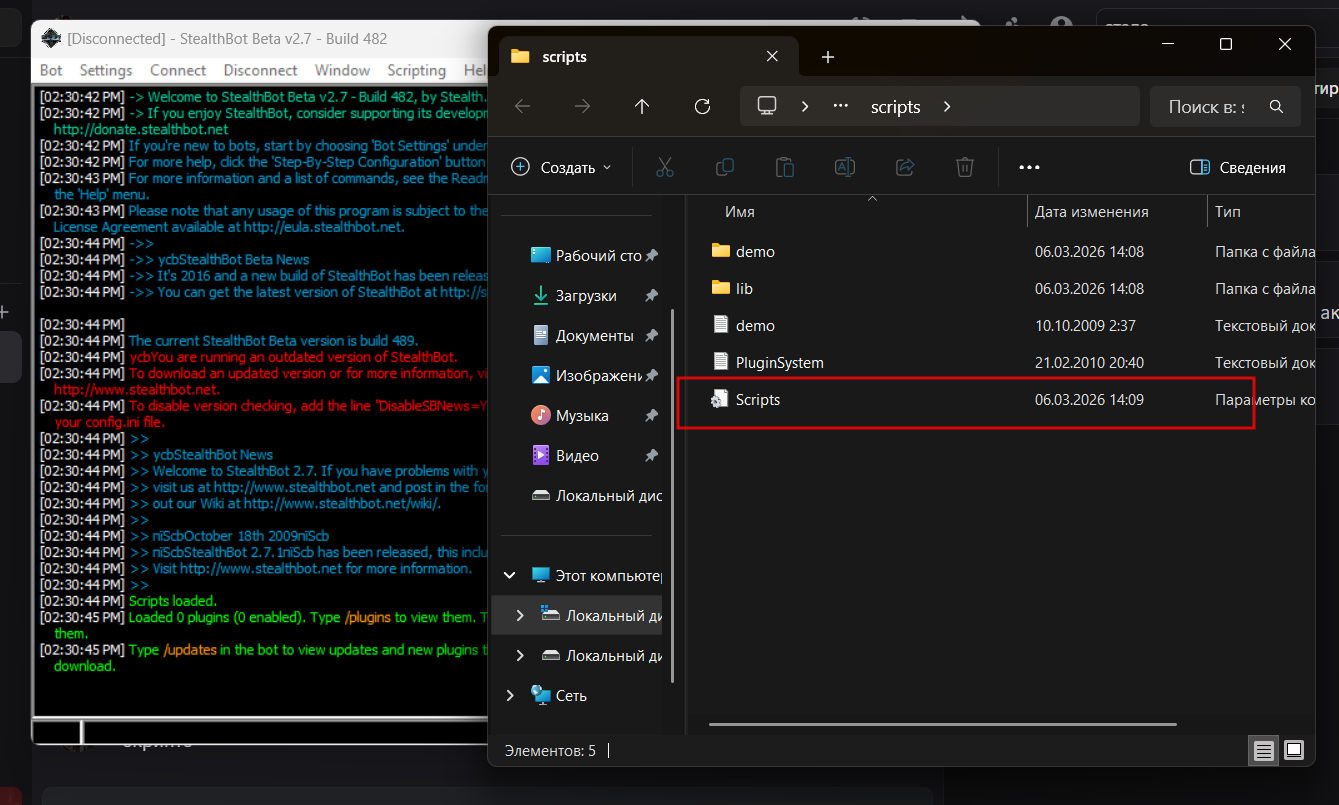Click the wide message input box in StealthBot
The image size is (1339, 805).
[x=284, y=732]
